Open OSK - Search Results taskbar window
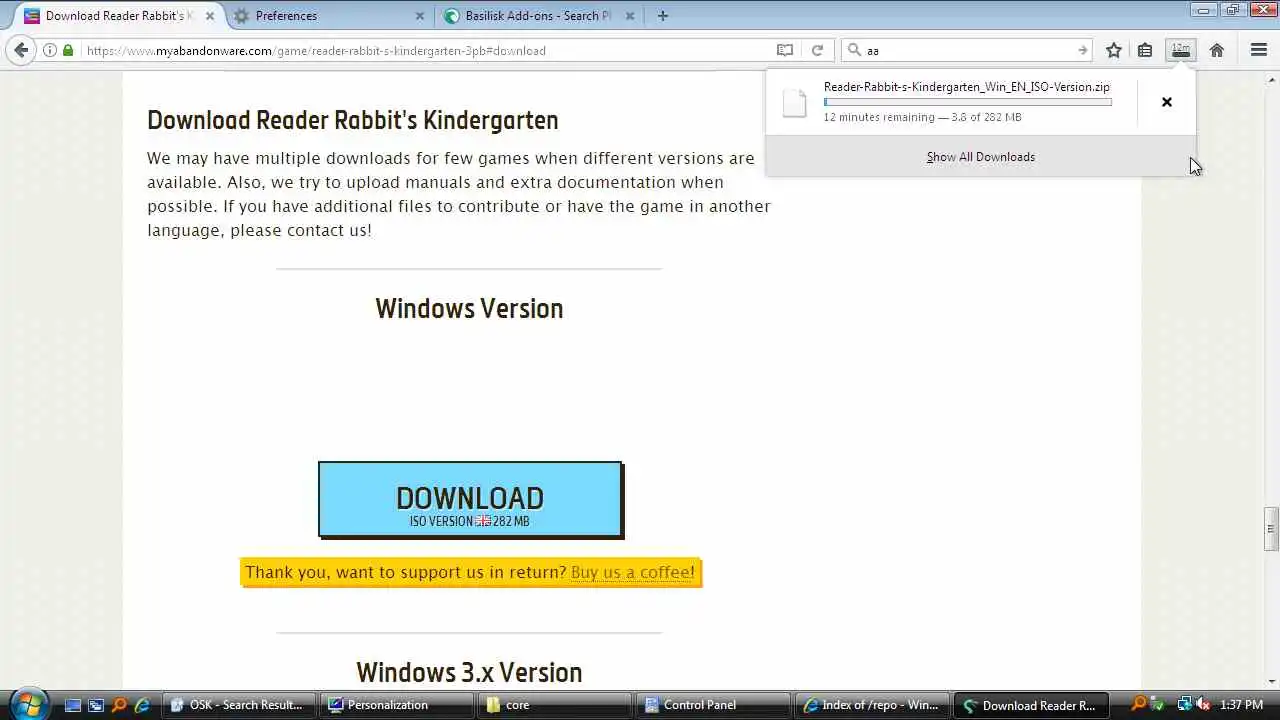Screen dimensions: 1280x720 click(x=238, y=705)
